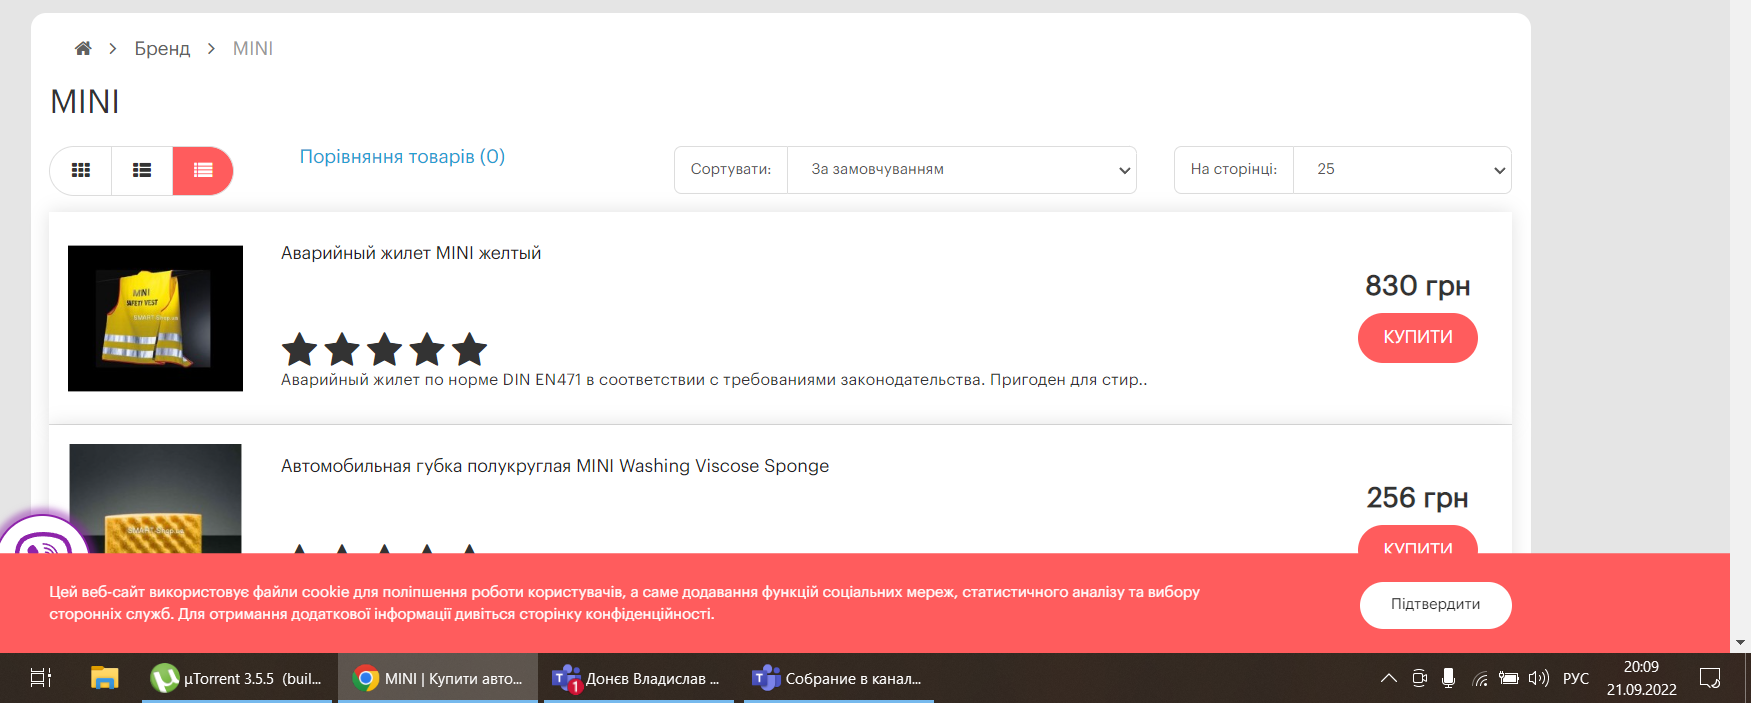Buy the 830 грн safety vest
1751x703 pixels.
[1417, 338]
